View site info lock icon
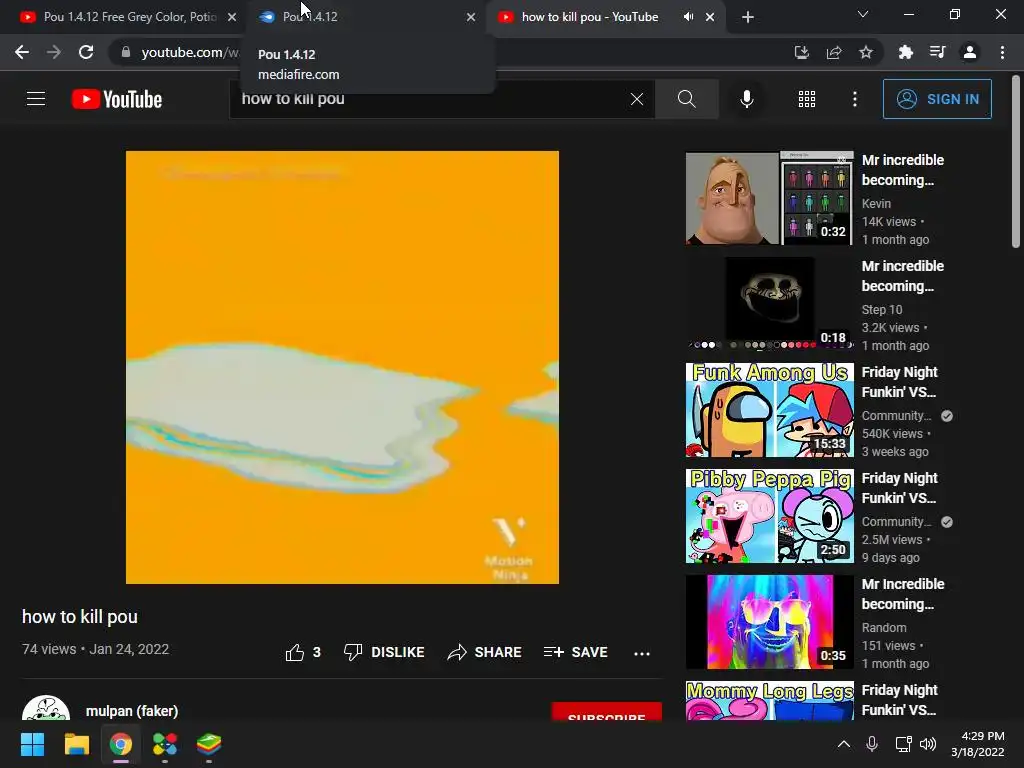Screen dimensions: 1024x768 [x=126, y=52]
